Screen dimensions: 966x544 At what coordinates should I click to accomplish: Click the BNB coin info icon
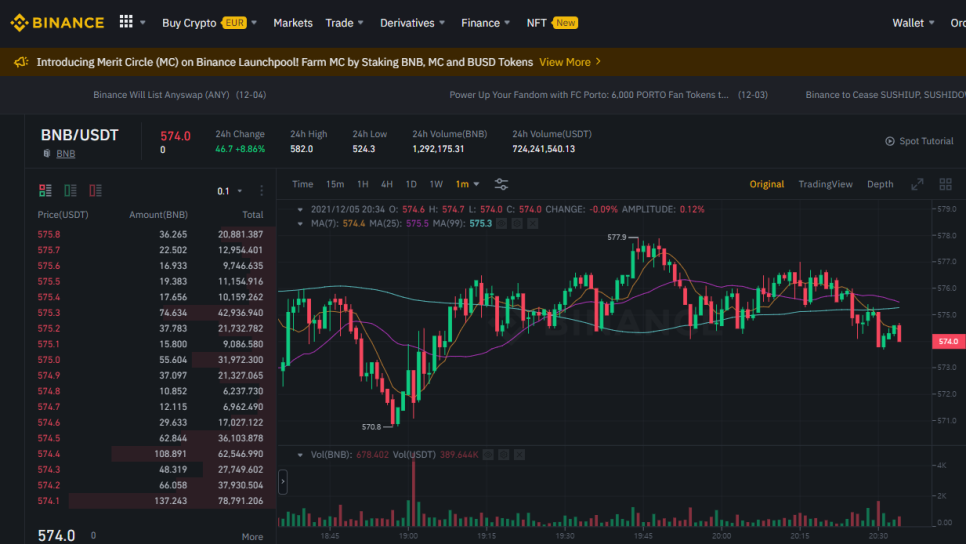[x=47, y=153]
